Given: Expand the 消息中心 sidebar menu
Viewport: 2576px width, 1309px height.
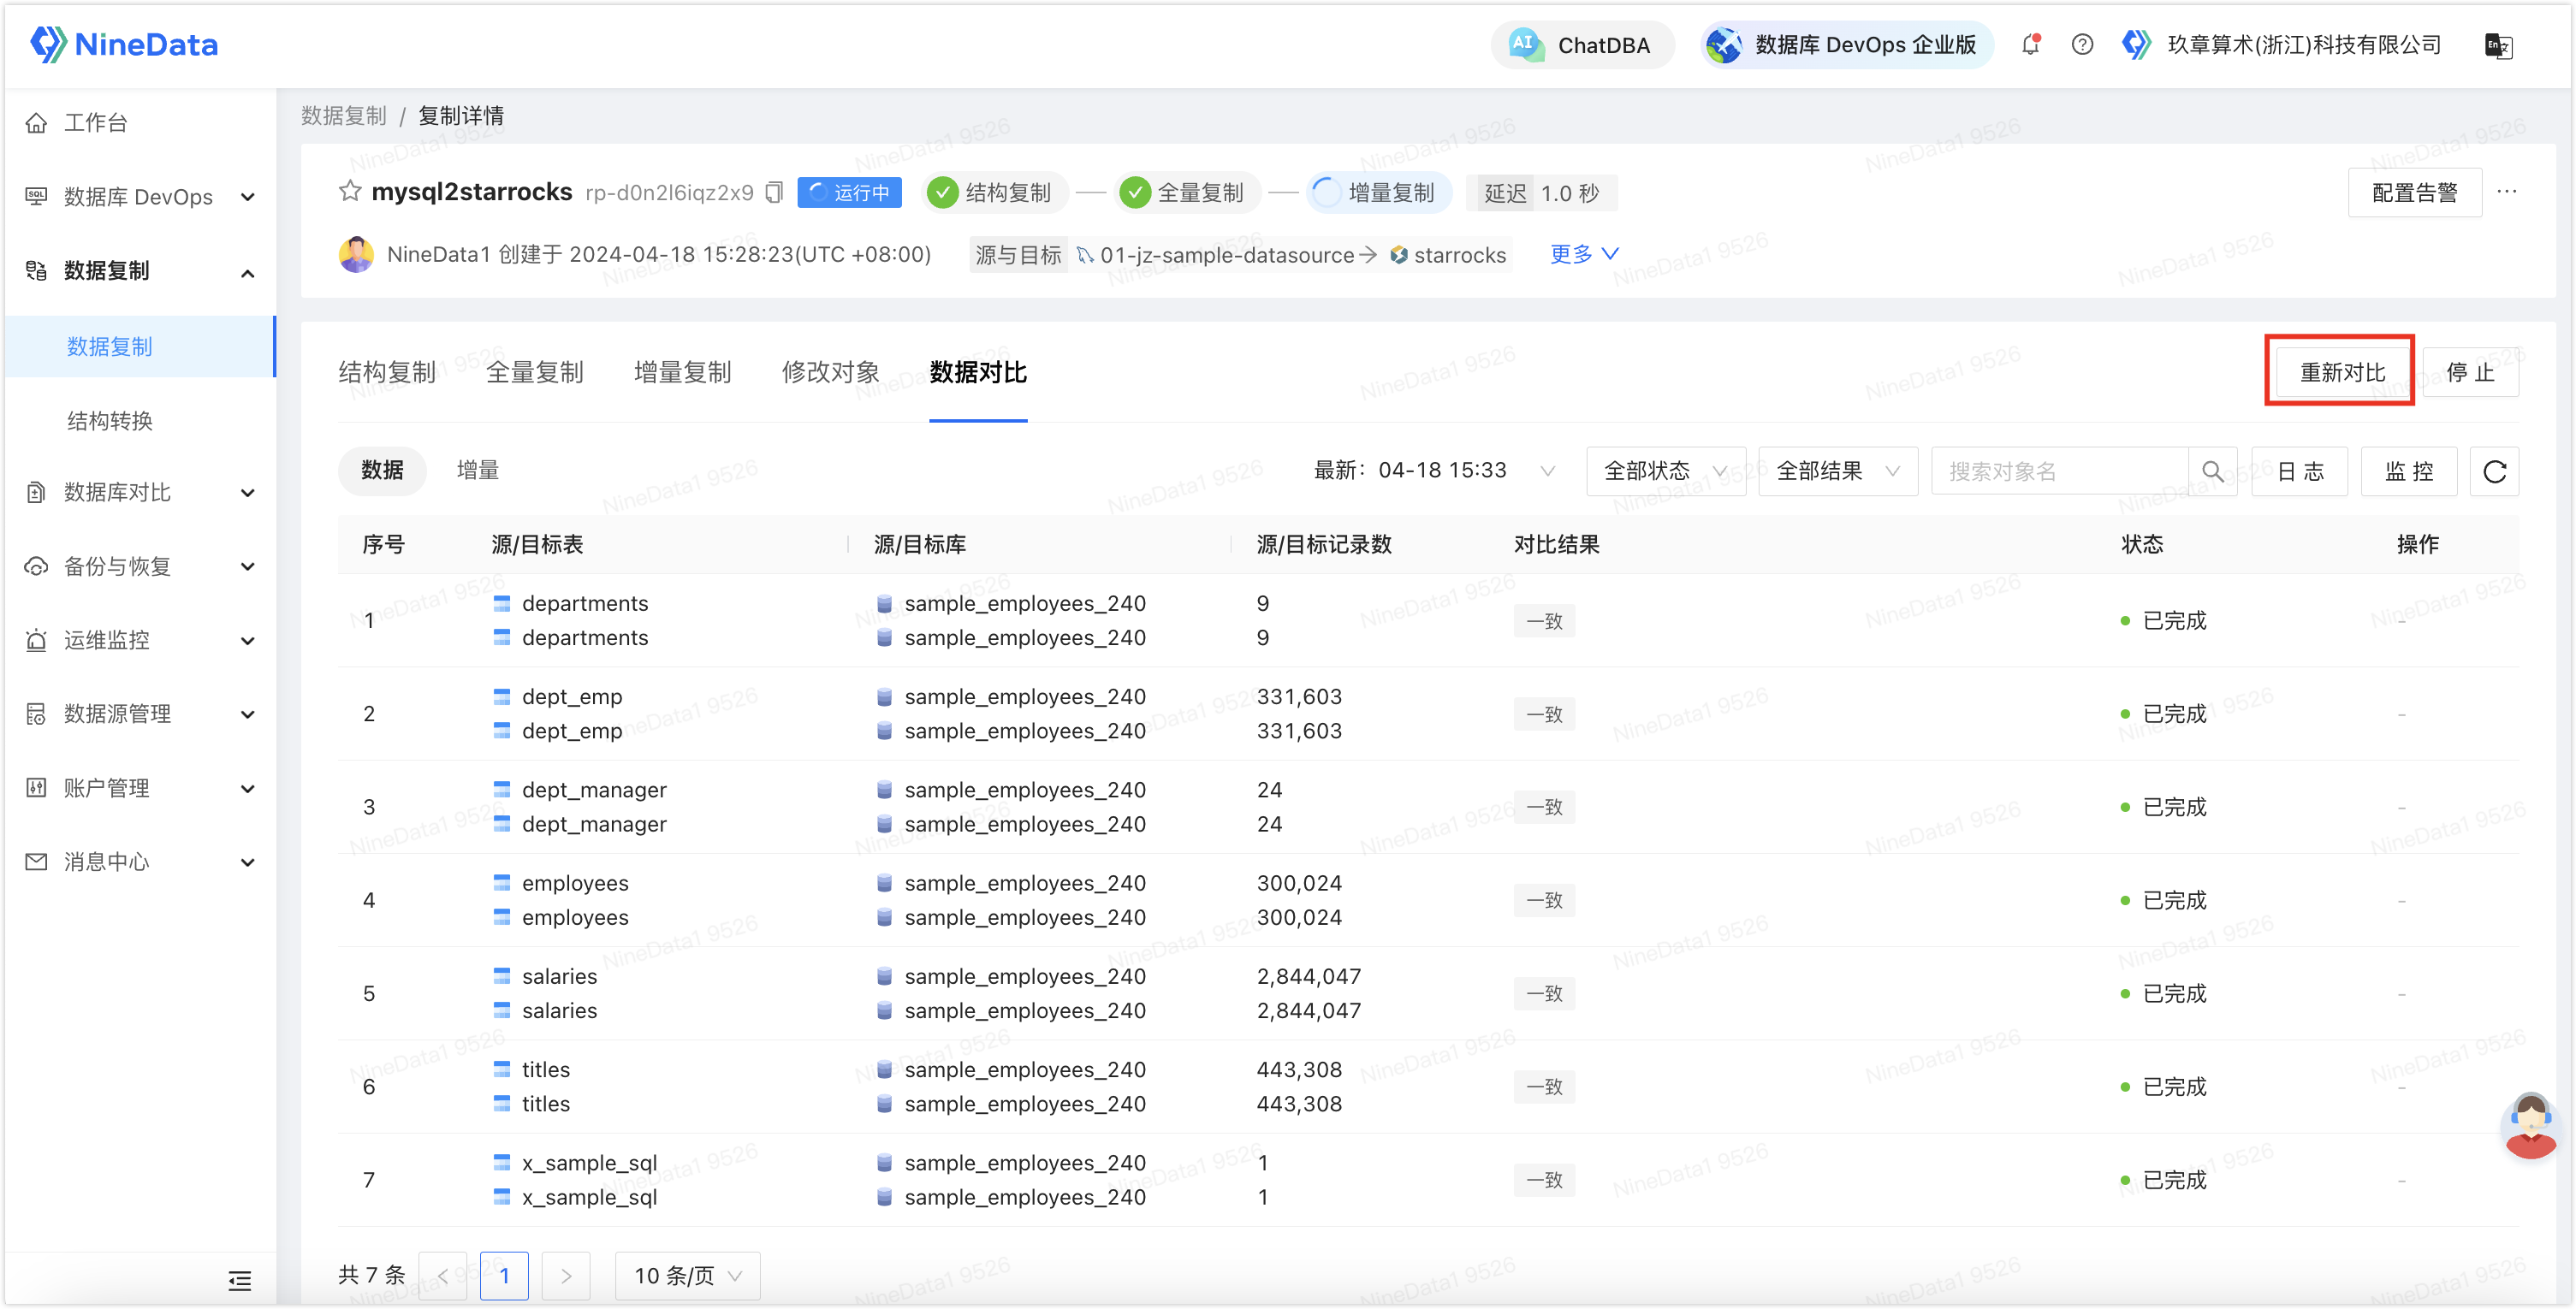Looking at the screenshot, I should 140,862.
